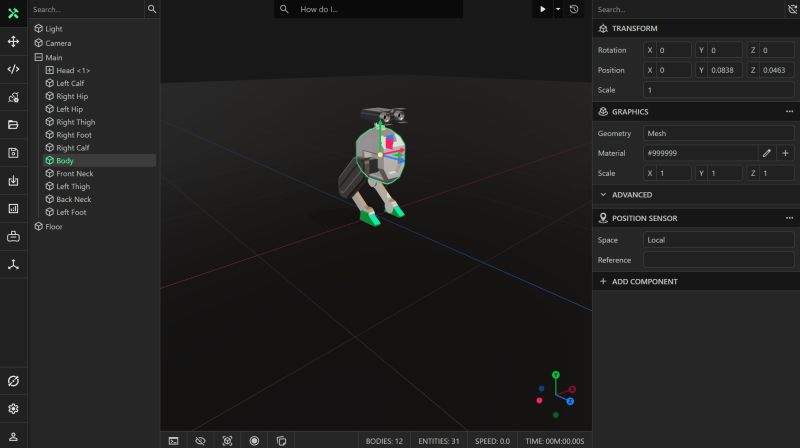This screenshot has width=800, height=448.
Task: Open the Reference dropdown field
Action: 718,260
